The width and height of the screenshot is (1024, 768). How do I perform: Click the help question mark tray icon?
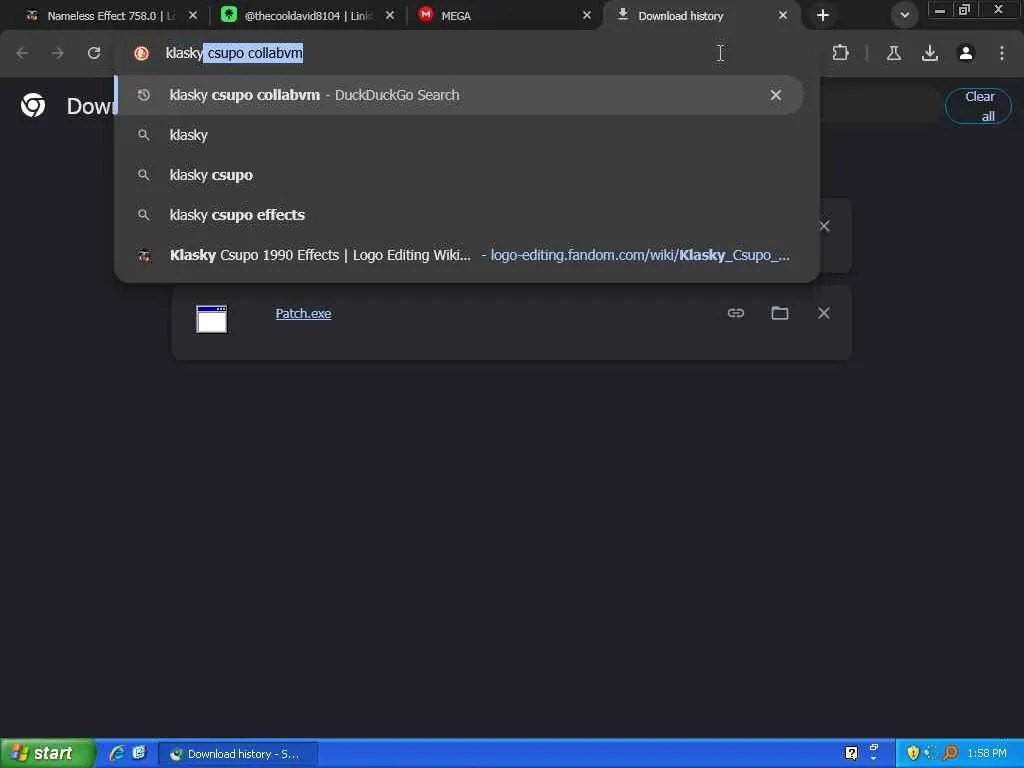(851, 754)
